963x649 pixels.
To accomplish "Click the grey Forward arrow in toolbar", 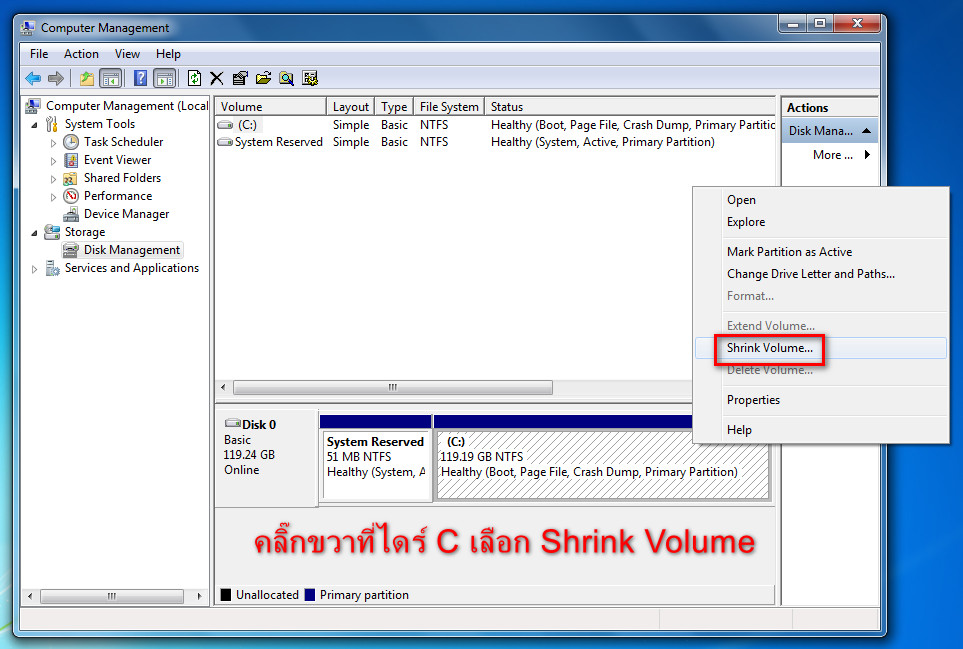I will click(x=56, y=79).
